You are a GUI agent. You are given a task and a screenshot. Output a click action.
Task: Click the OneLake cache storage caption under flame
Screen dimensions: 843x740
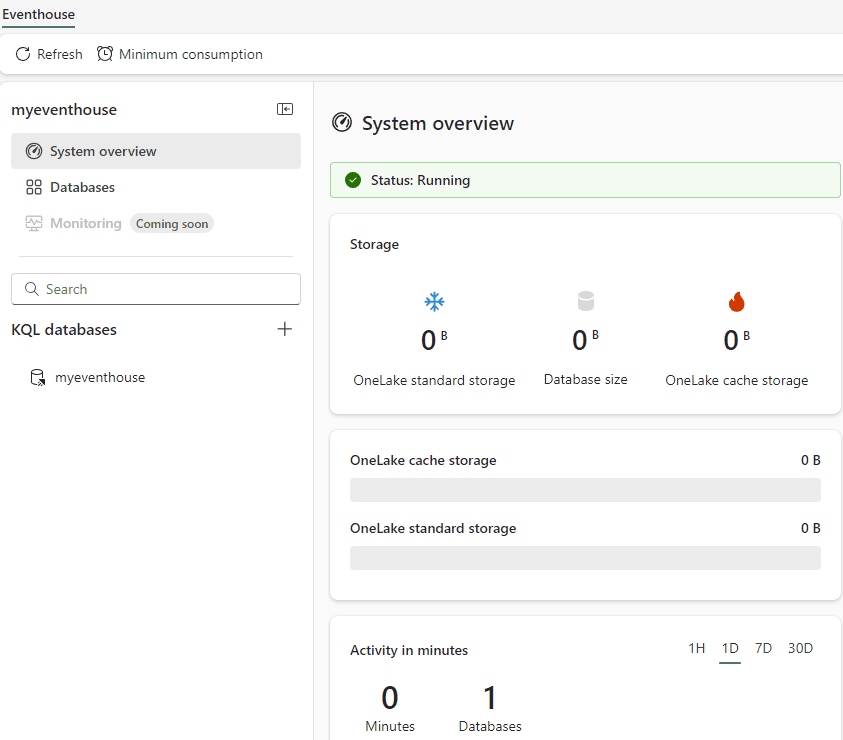(x=737, y=380)
